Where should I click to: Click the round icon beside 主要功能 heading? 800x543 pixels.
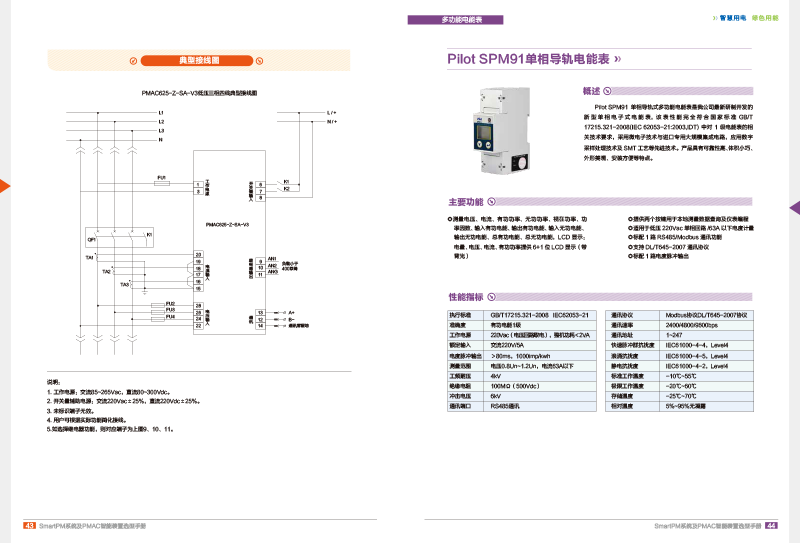click(490, 201)
